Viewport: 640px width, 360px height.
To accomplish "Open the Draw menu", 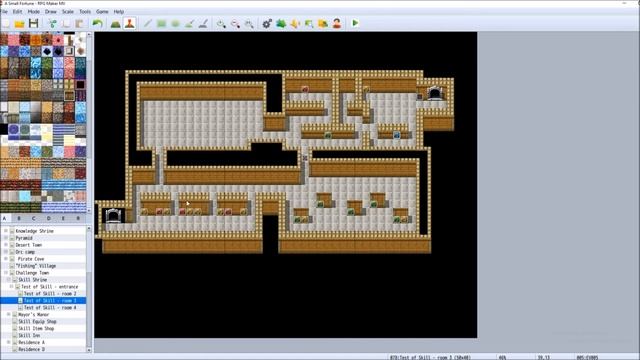I will click(x=51, y=12).
